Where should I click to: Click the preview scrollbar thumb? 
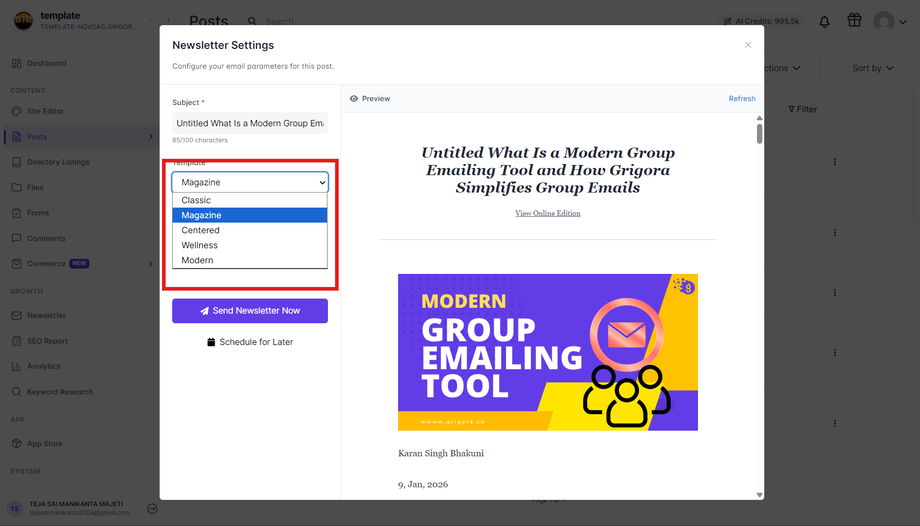coord(759,133)
